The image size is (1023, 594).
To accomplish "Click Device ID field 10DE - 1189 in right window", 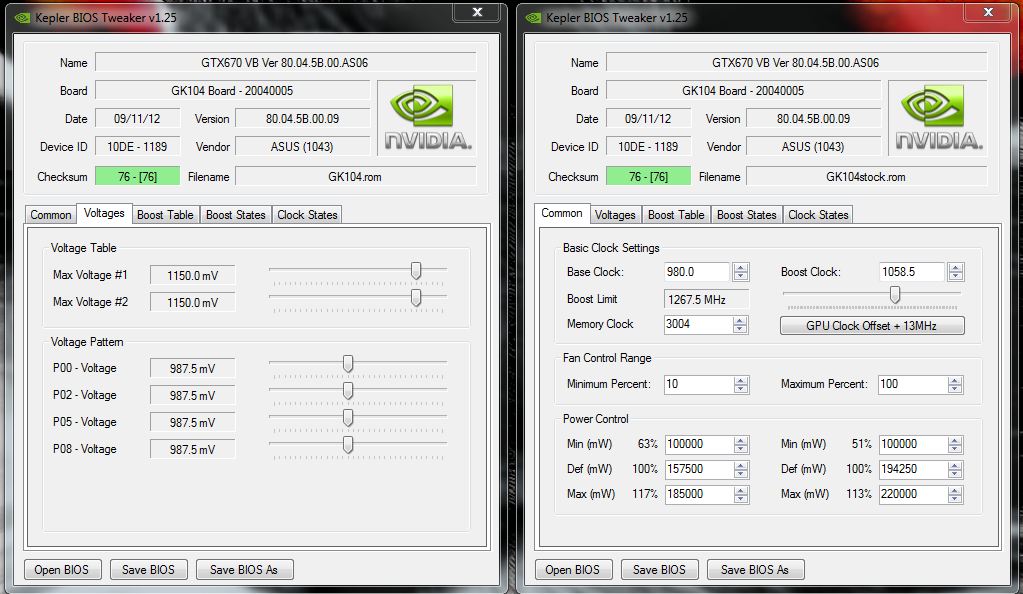I will [649, 147].
